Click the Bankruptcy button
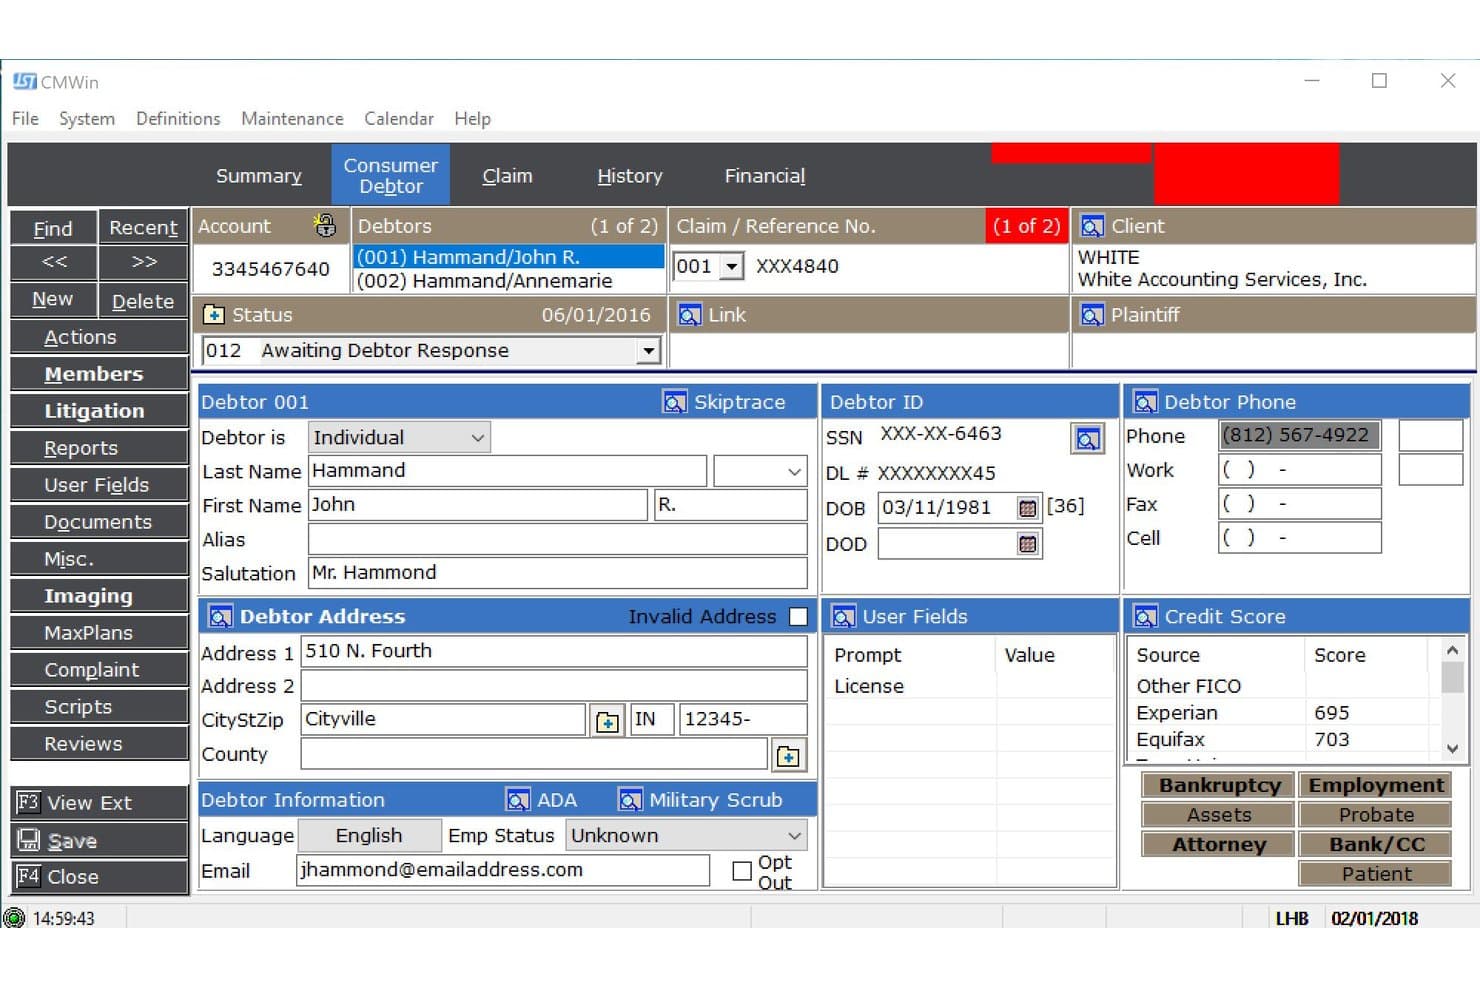 coord(1219,785)
